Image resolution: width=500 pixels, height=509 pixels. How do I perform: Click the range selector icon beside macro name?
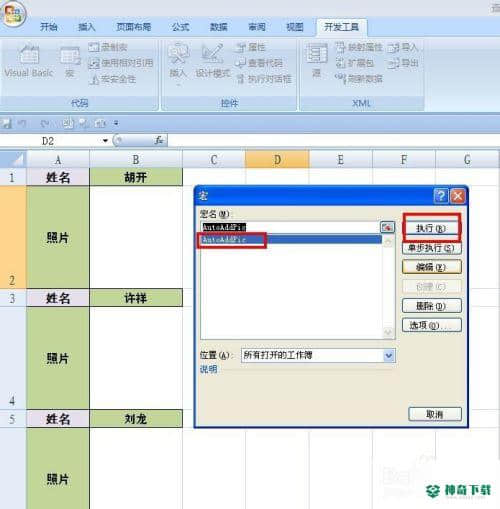point(387,228)
